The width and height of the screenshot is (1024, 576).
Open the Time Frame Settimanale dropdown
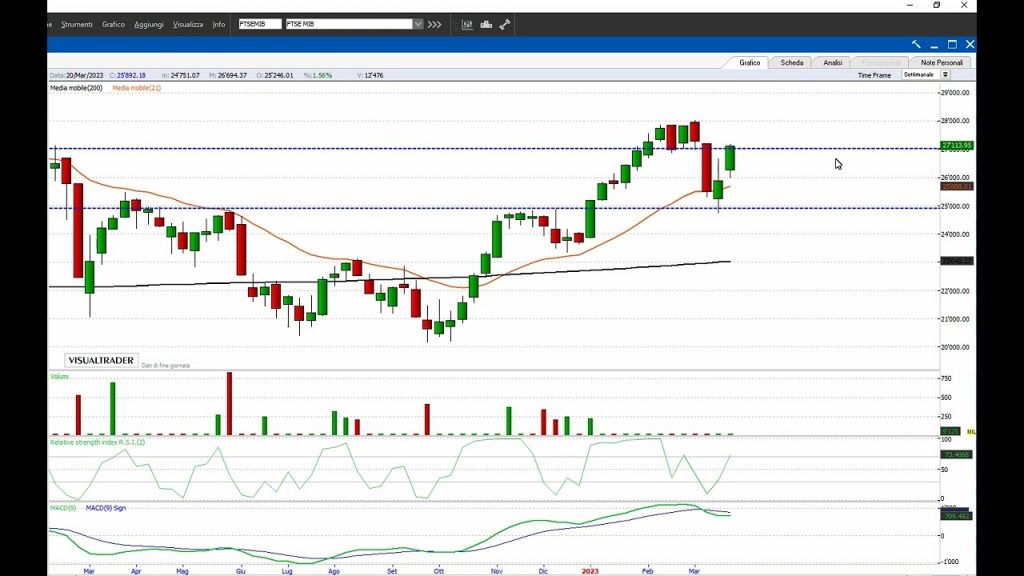945,75
